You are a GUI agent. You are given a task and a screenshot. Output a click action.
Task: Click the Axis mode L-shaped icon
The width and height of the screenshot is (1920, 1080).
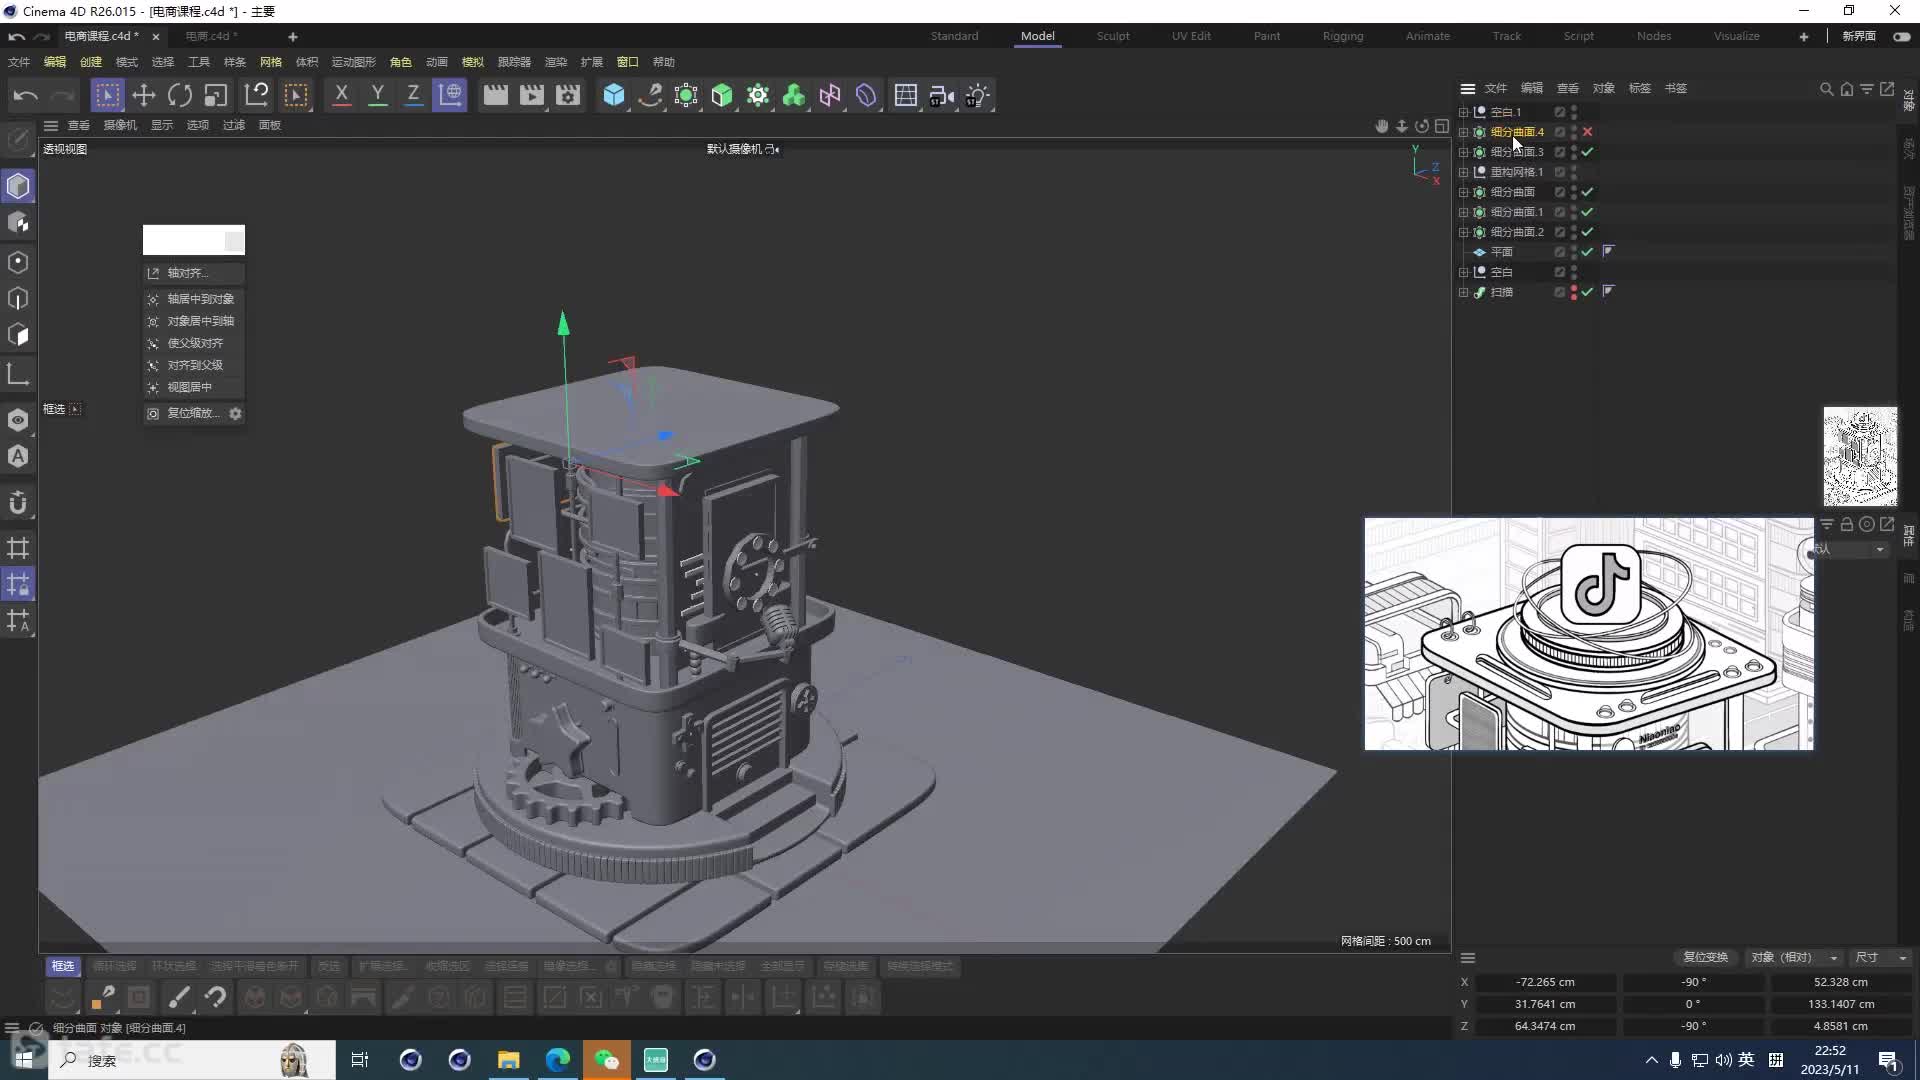coord(18,375)
